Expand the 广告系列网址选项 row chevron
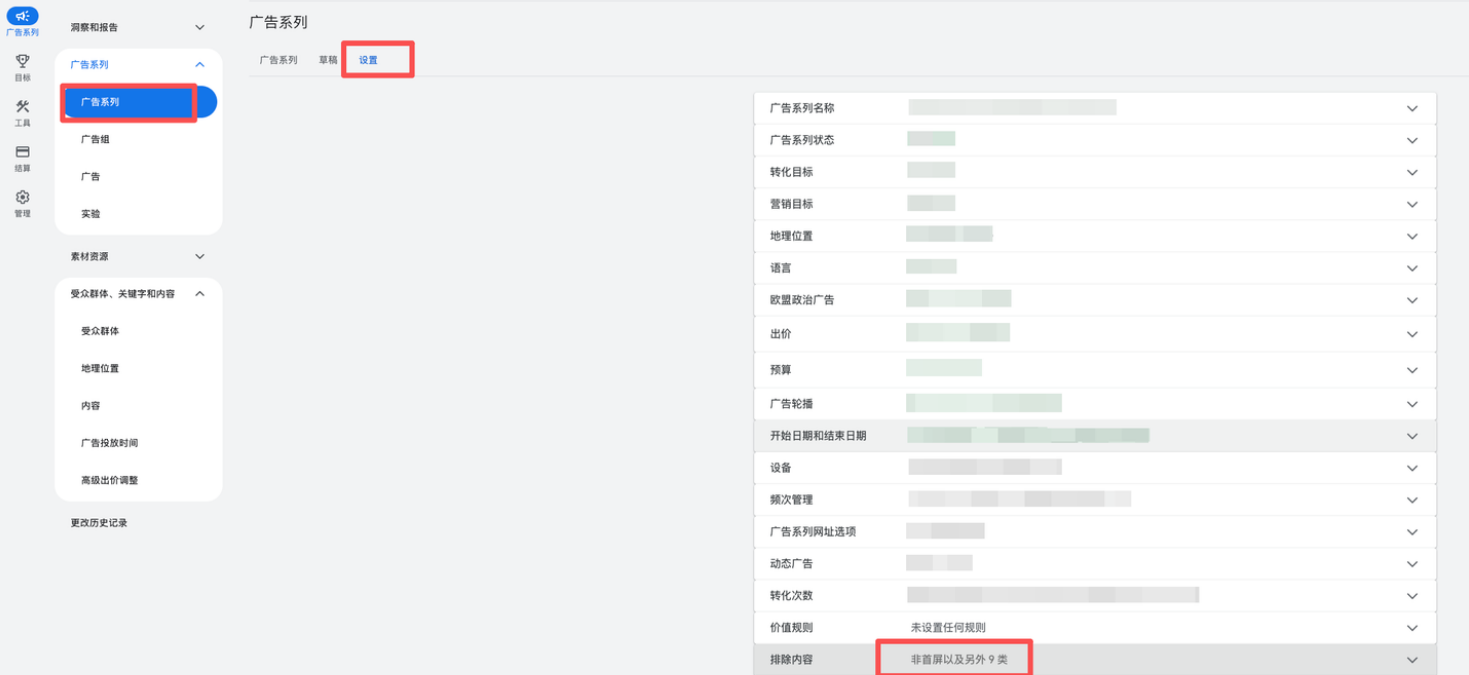 click(1412, 532)
